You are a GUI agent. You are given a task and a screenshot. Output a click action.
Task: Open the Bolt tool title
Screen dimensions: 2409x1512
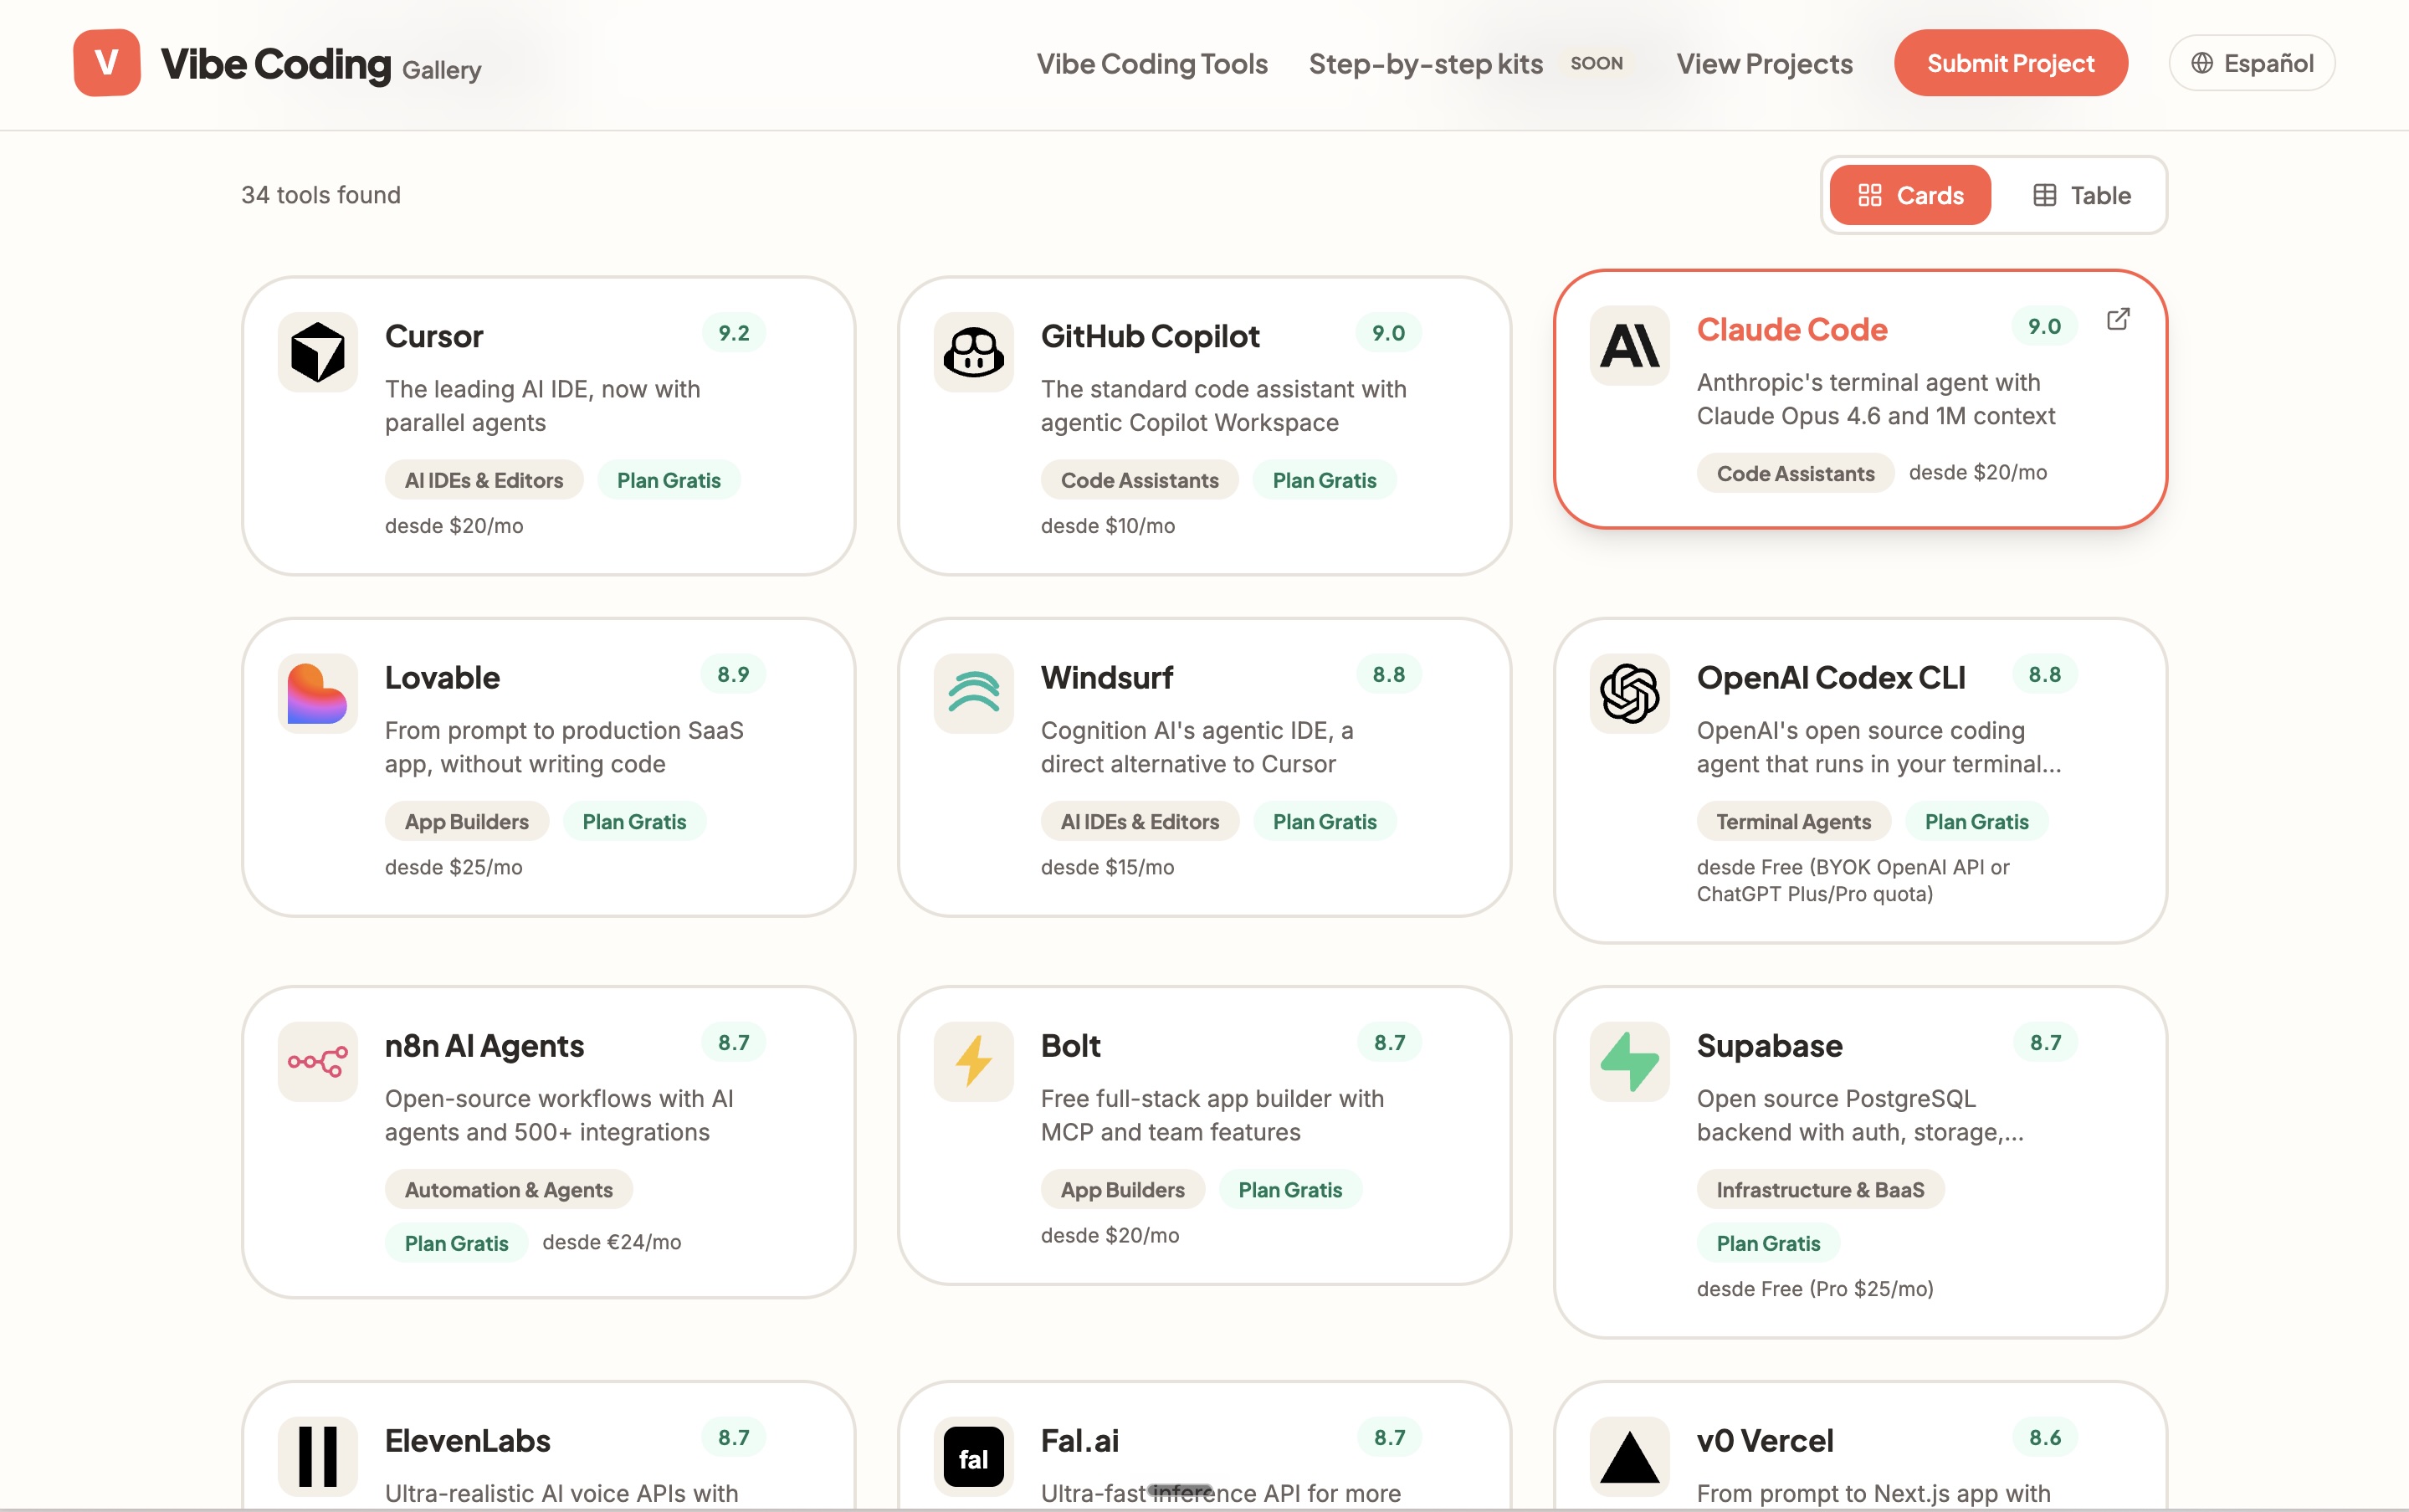(x=1070, y=1045)
